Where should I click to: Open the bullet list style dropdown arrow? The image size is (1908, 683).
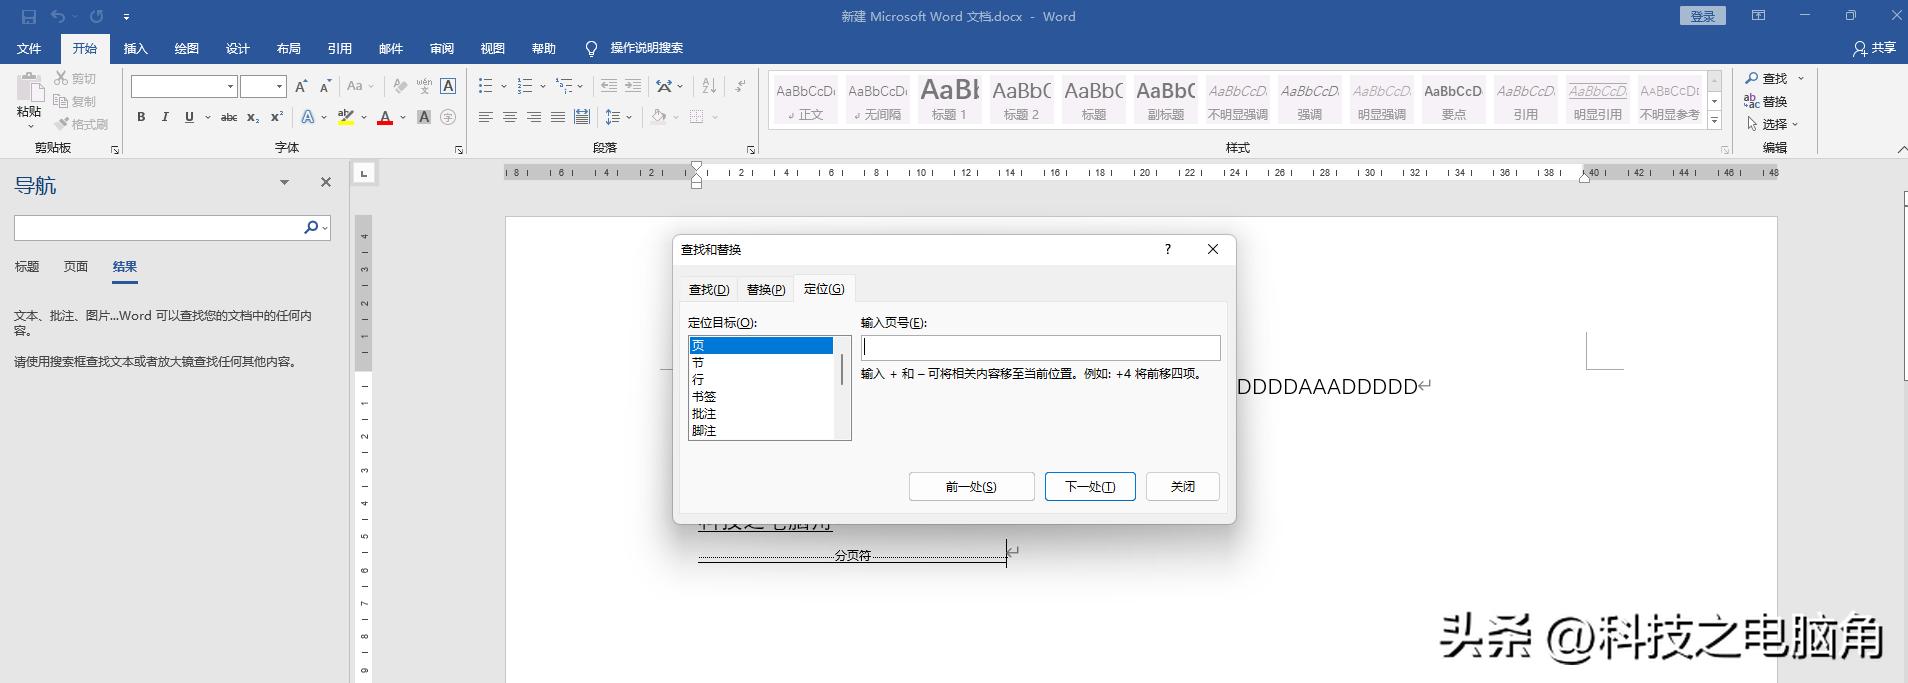point(504,87)
